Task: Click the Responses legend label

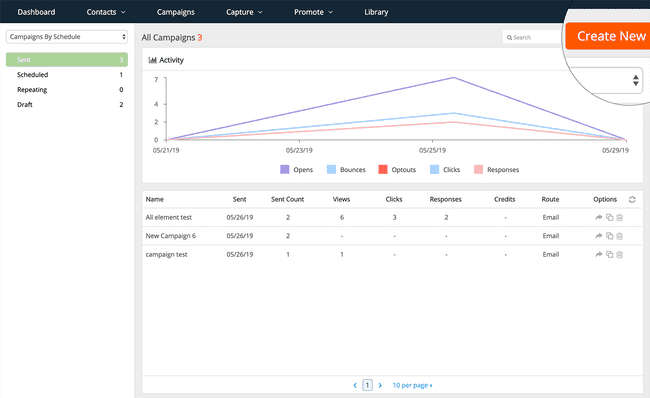Action: (x=503, y=170)
